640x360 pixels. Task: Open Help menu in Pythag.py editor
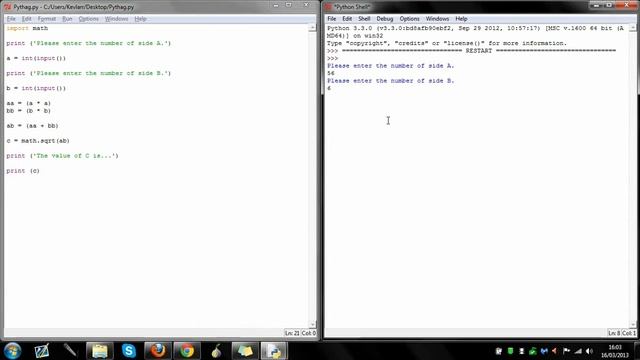point(140,19)
